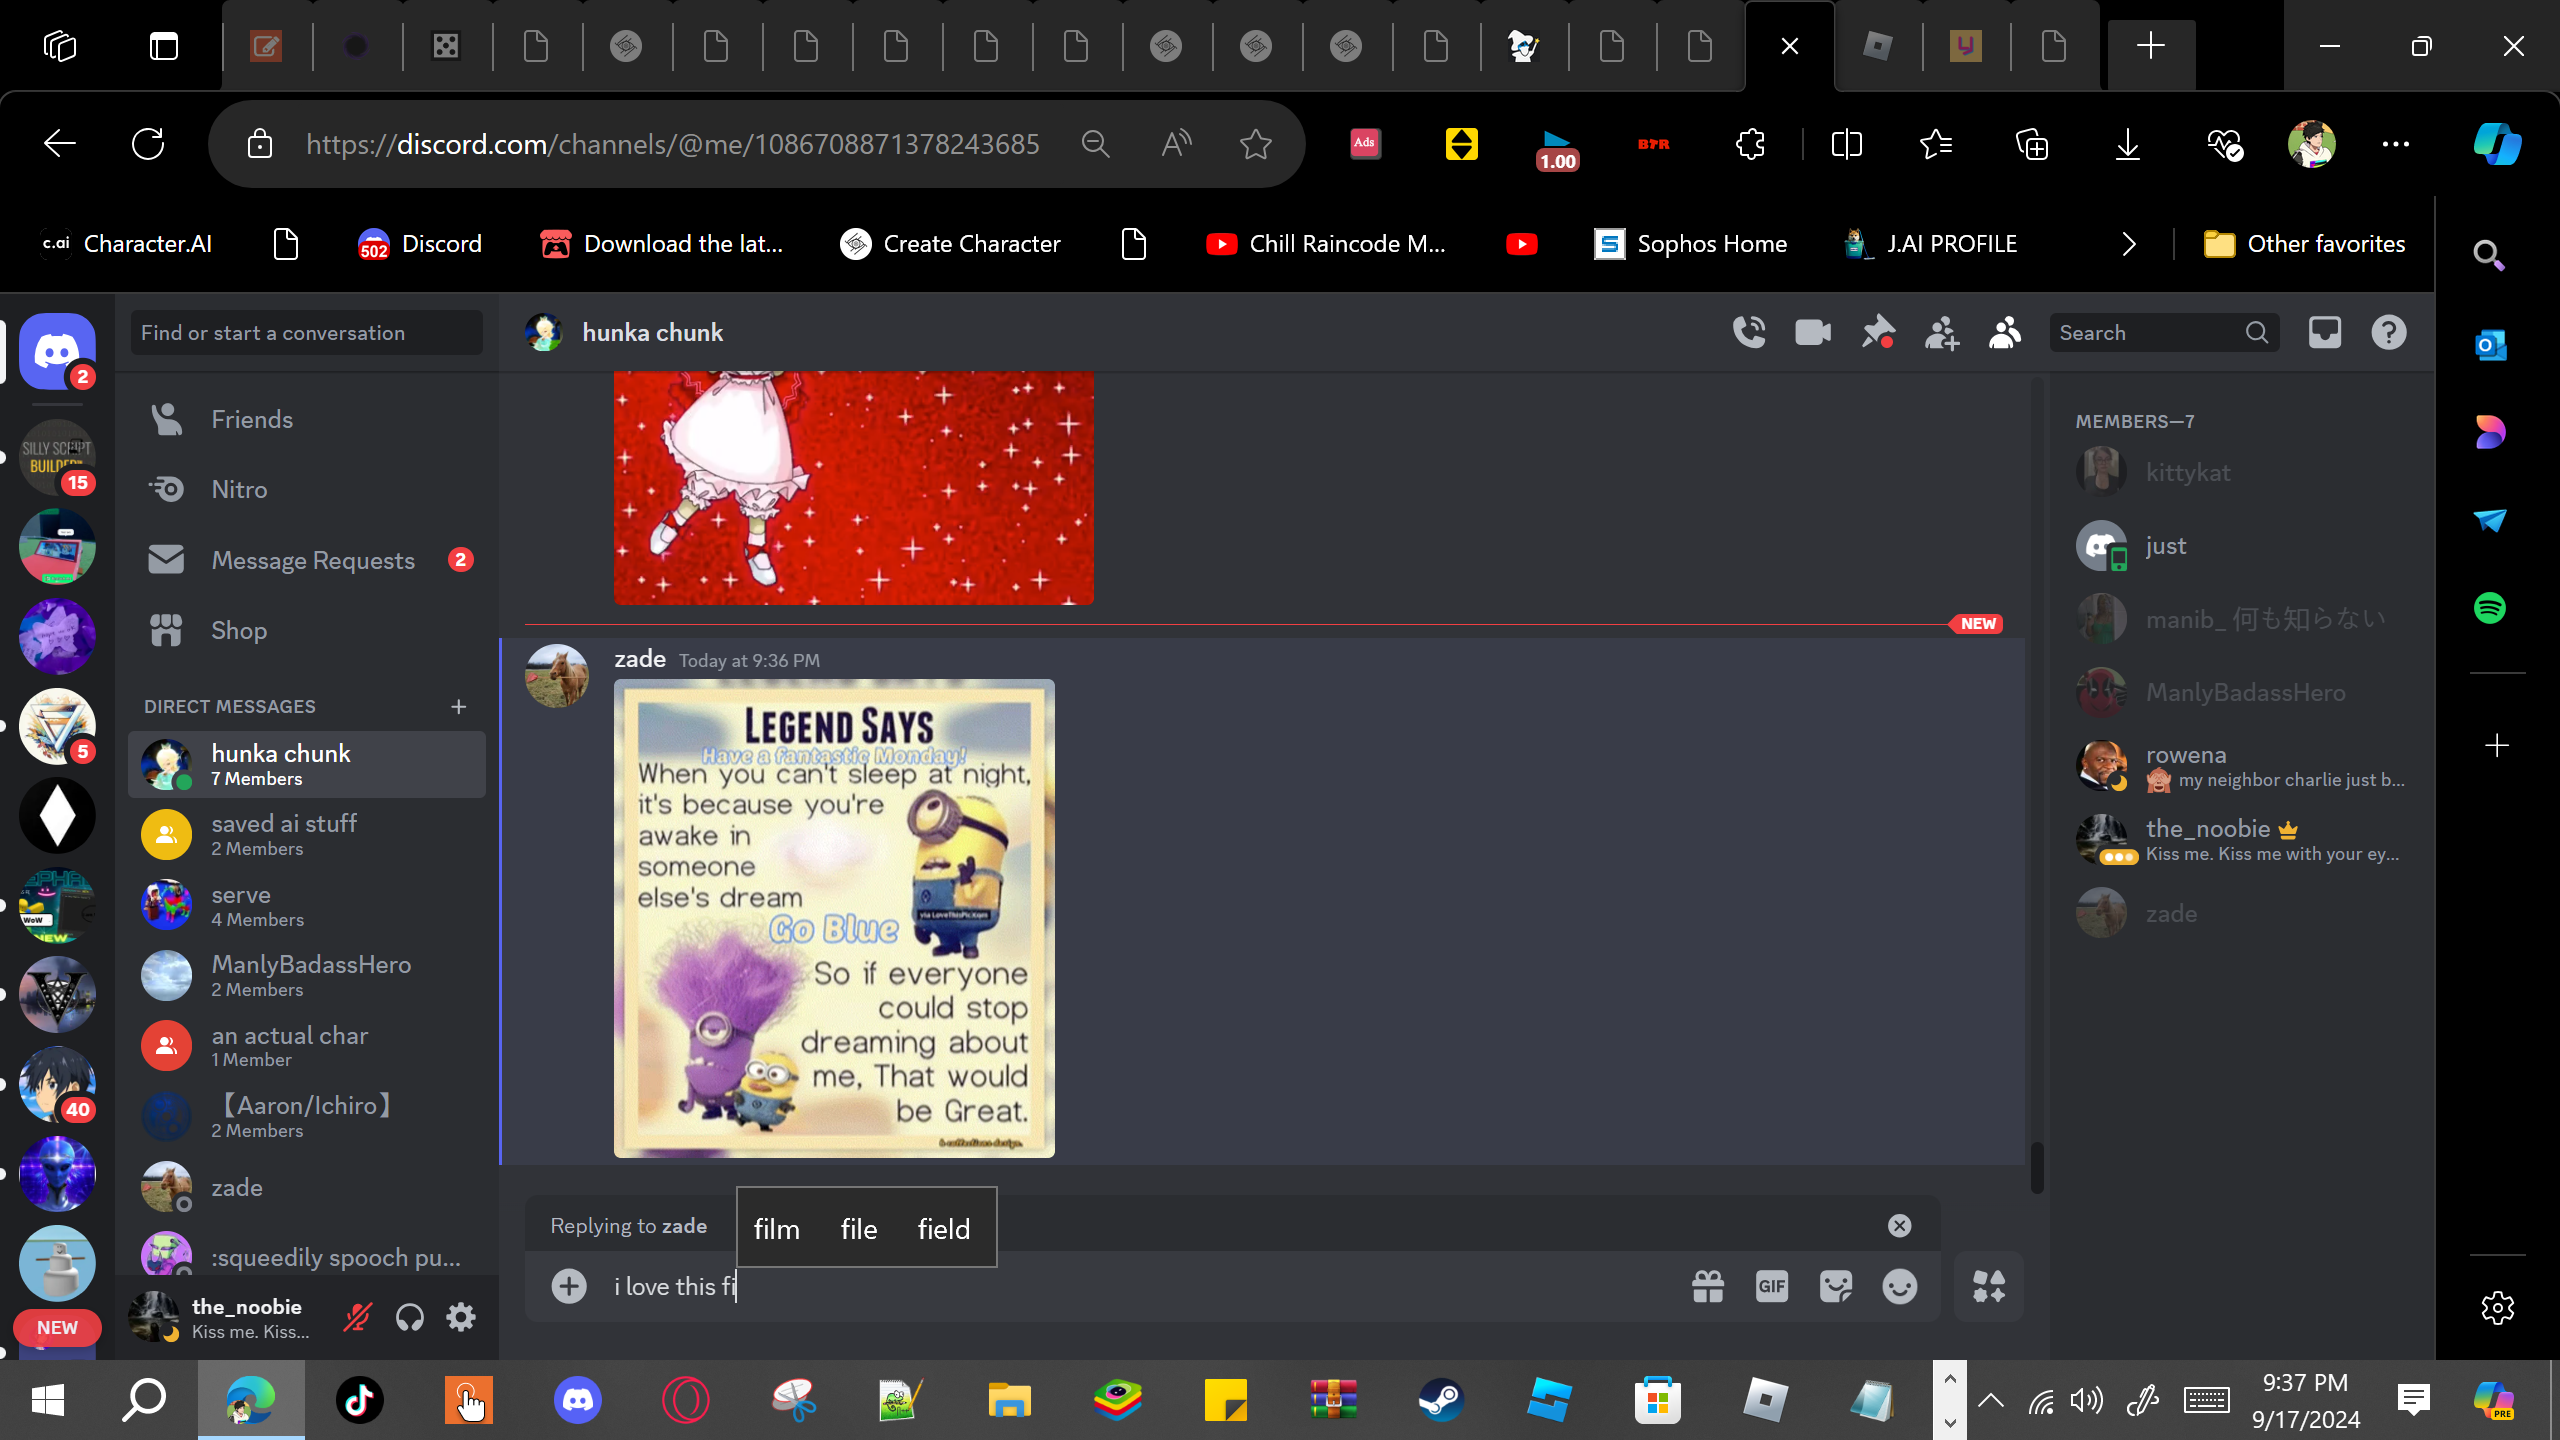Cancel replying to zade
This screenshot has height=1440, width=2560.
tap(1899, 1226)
